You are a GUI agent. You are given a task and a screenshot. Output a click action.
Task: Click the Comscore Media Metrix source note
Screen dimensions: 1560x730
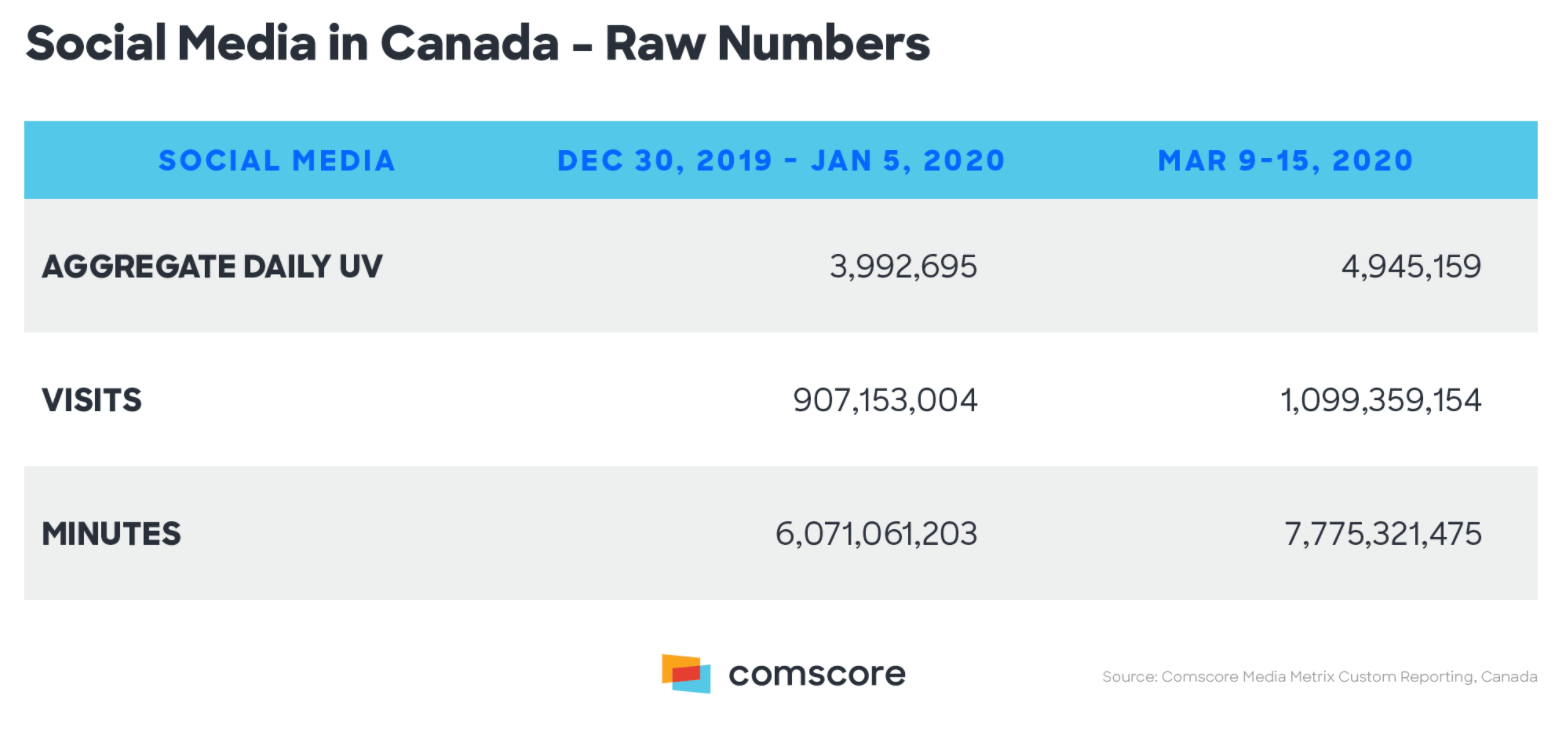point(1320,677)
